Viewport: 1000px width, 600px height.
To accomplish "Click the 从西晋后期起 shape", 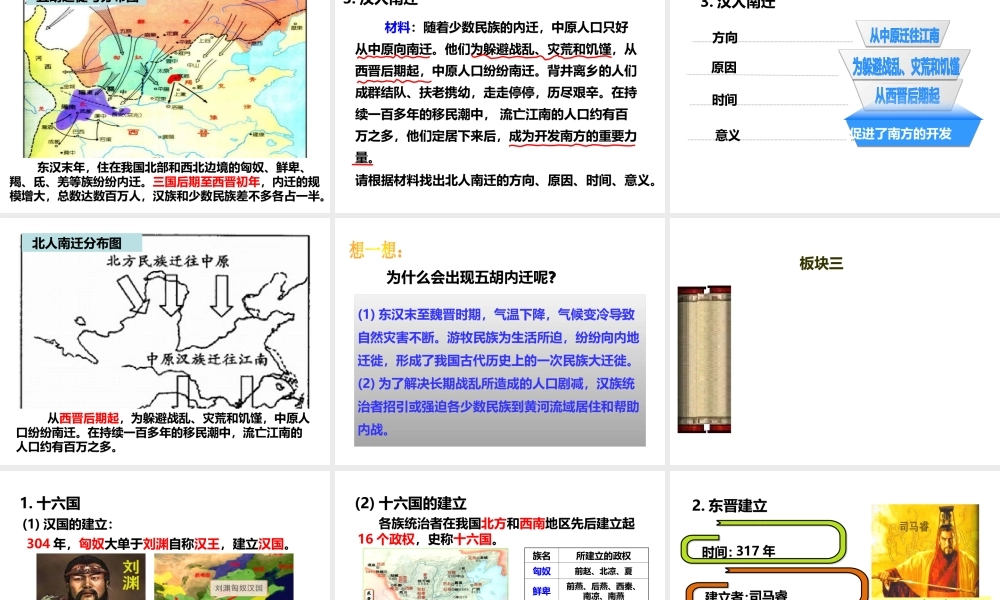I will 906,96.
